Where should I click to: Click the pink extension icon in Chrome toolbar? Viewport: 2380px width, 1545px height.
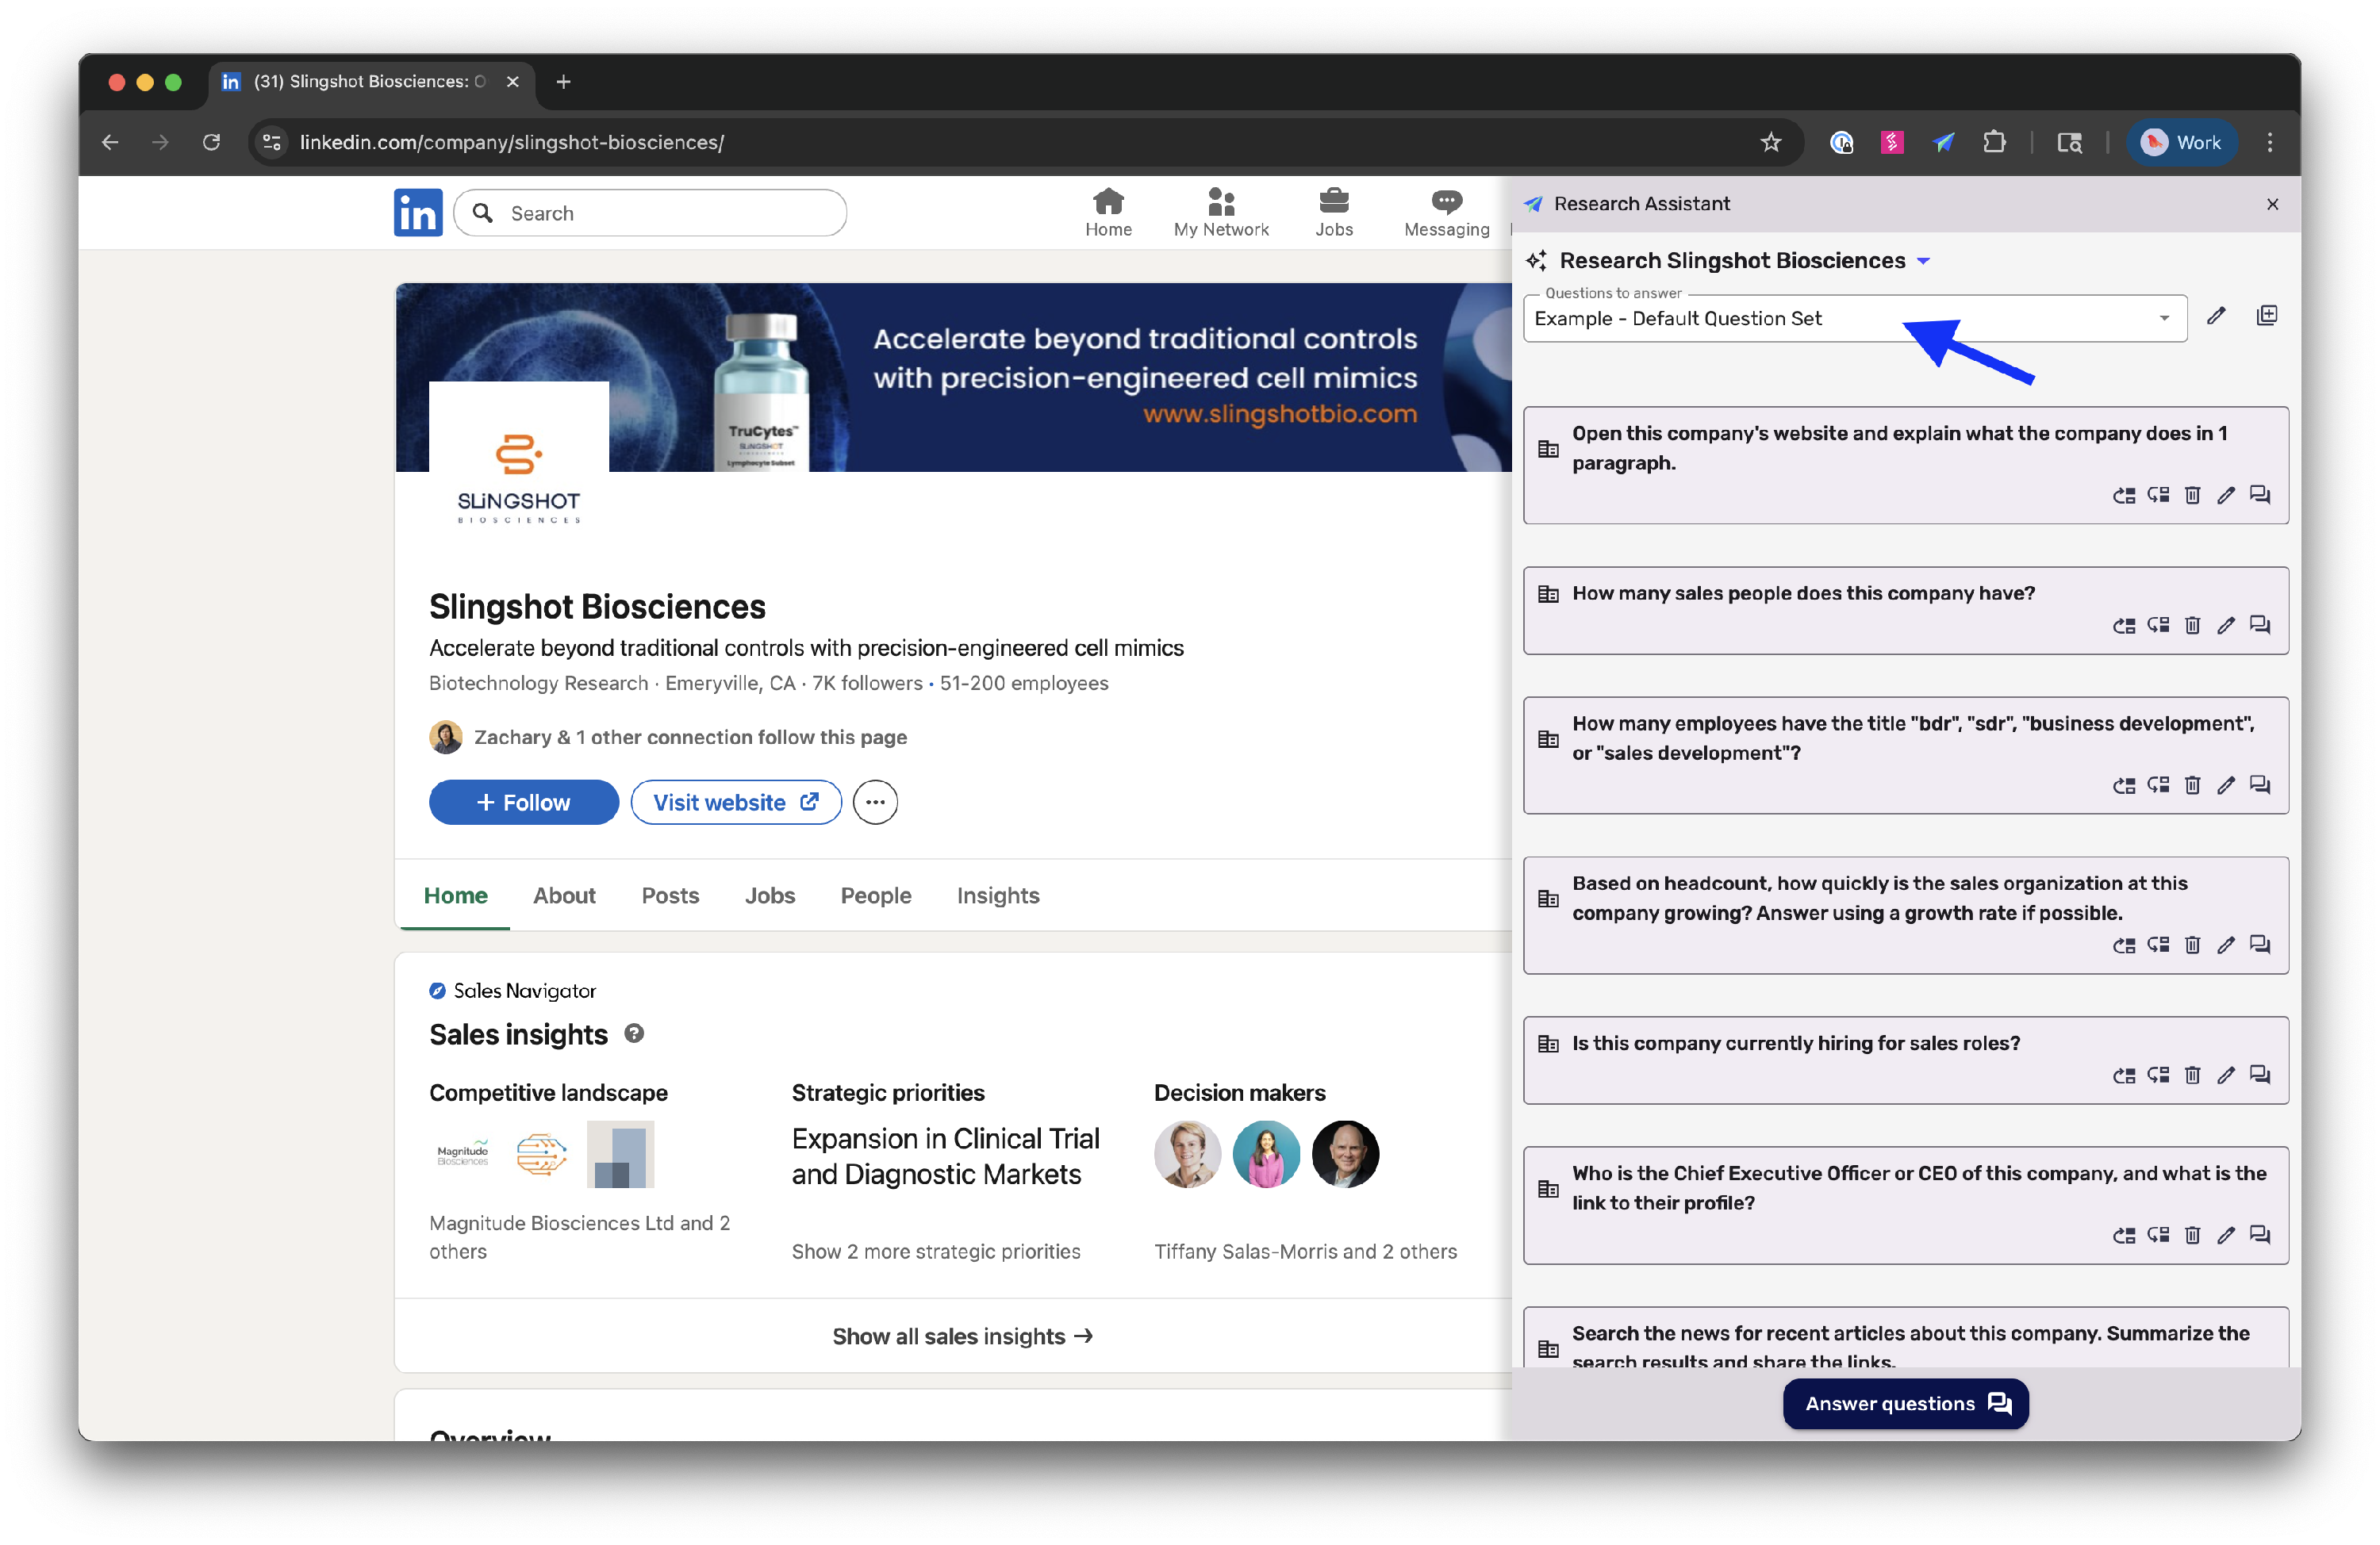point(1892,142)
